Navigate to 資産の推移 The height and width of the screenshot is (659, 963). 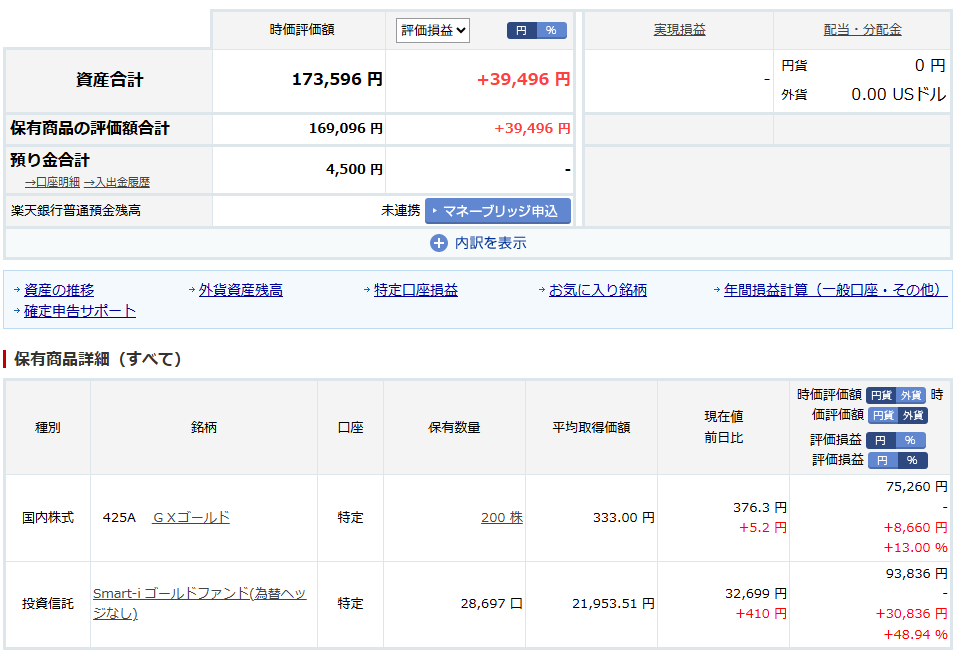click(x=59, y=290)
